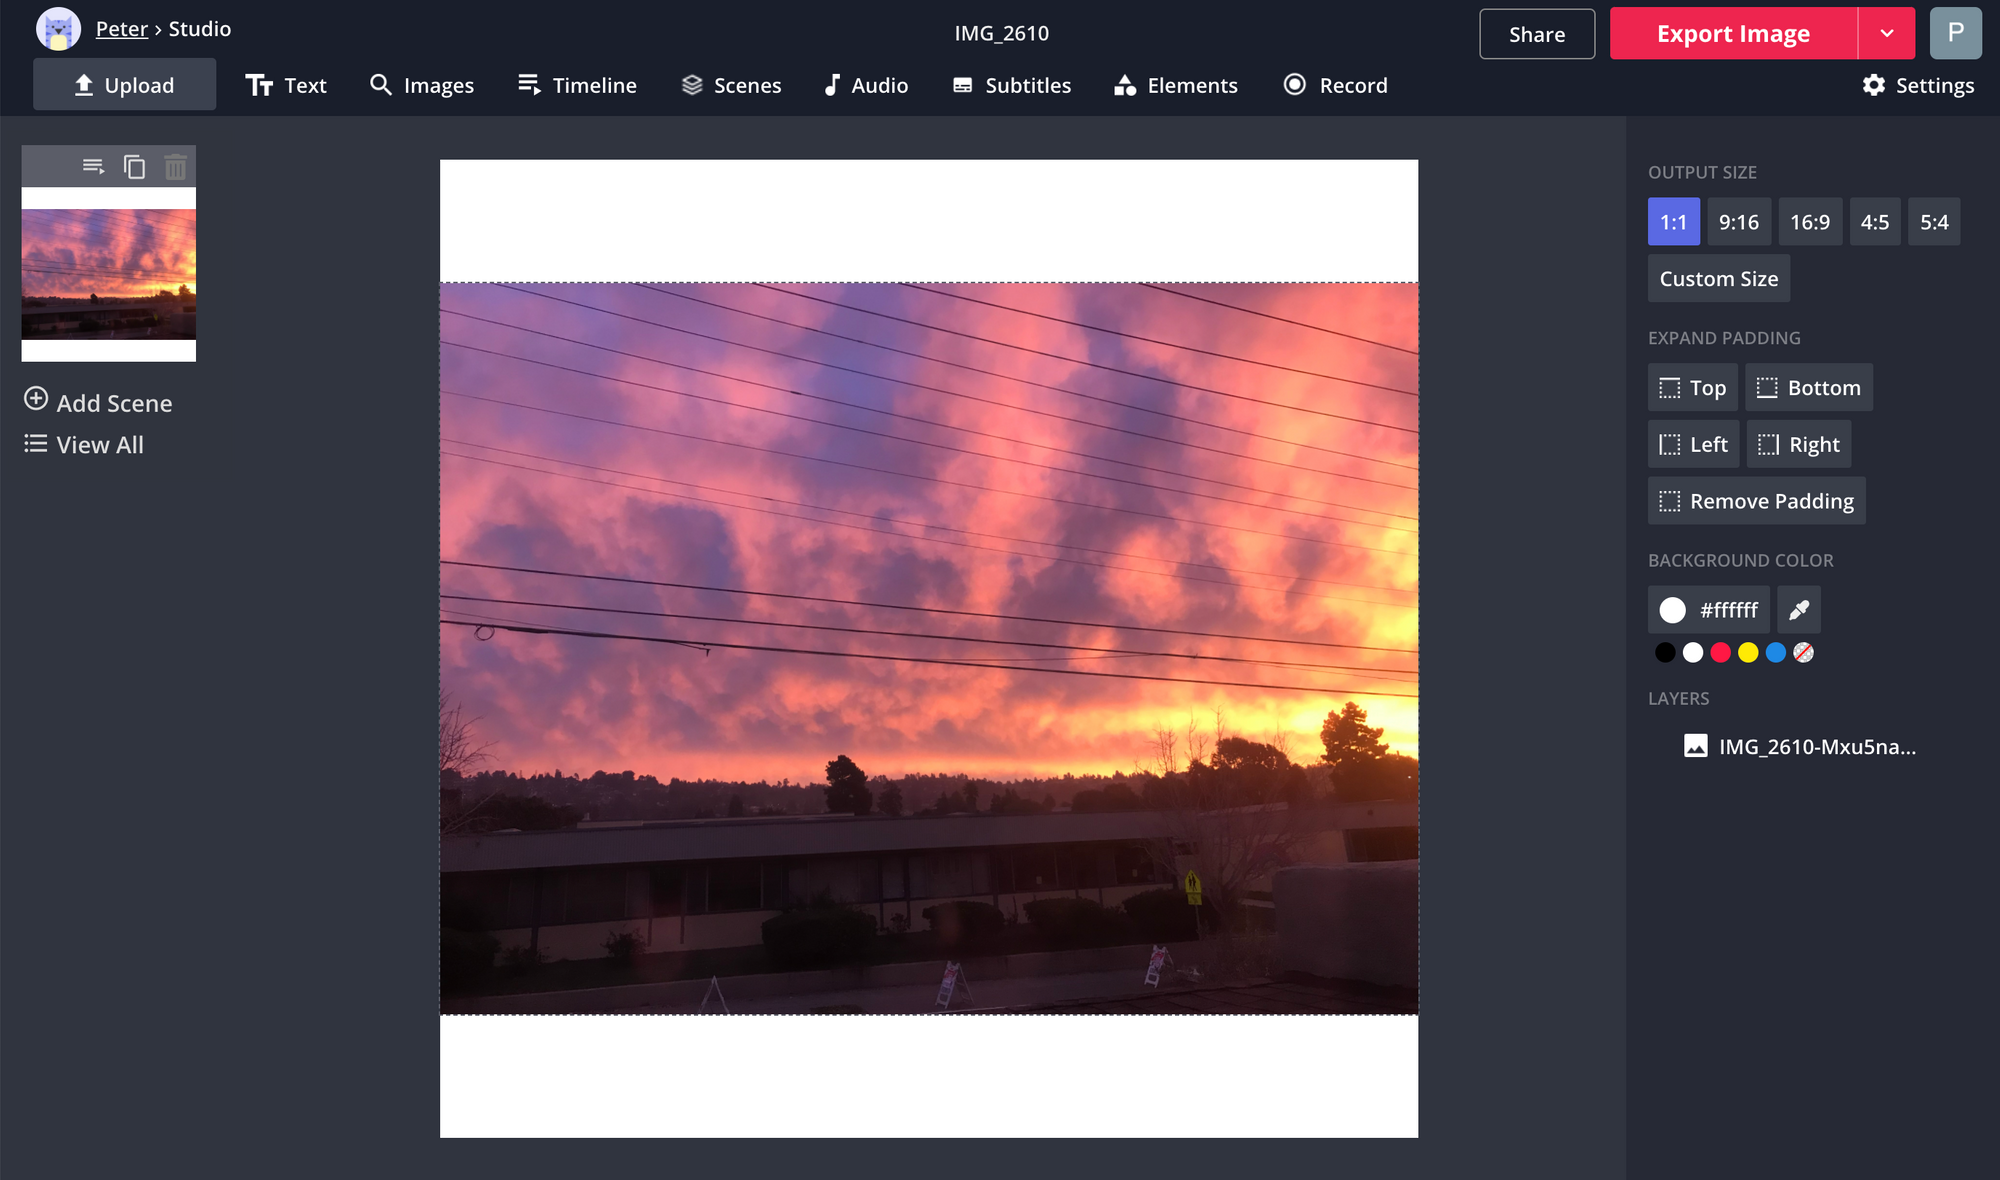Select the 16:9 output size
The image size is (2000, 1180).
pos(1810,222)
